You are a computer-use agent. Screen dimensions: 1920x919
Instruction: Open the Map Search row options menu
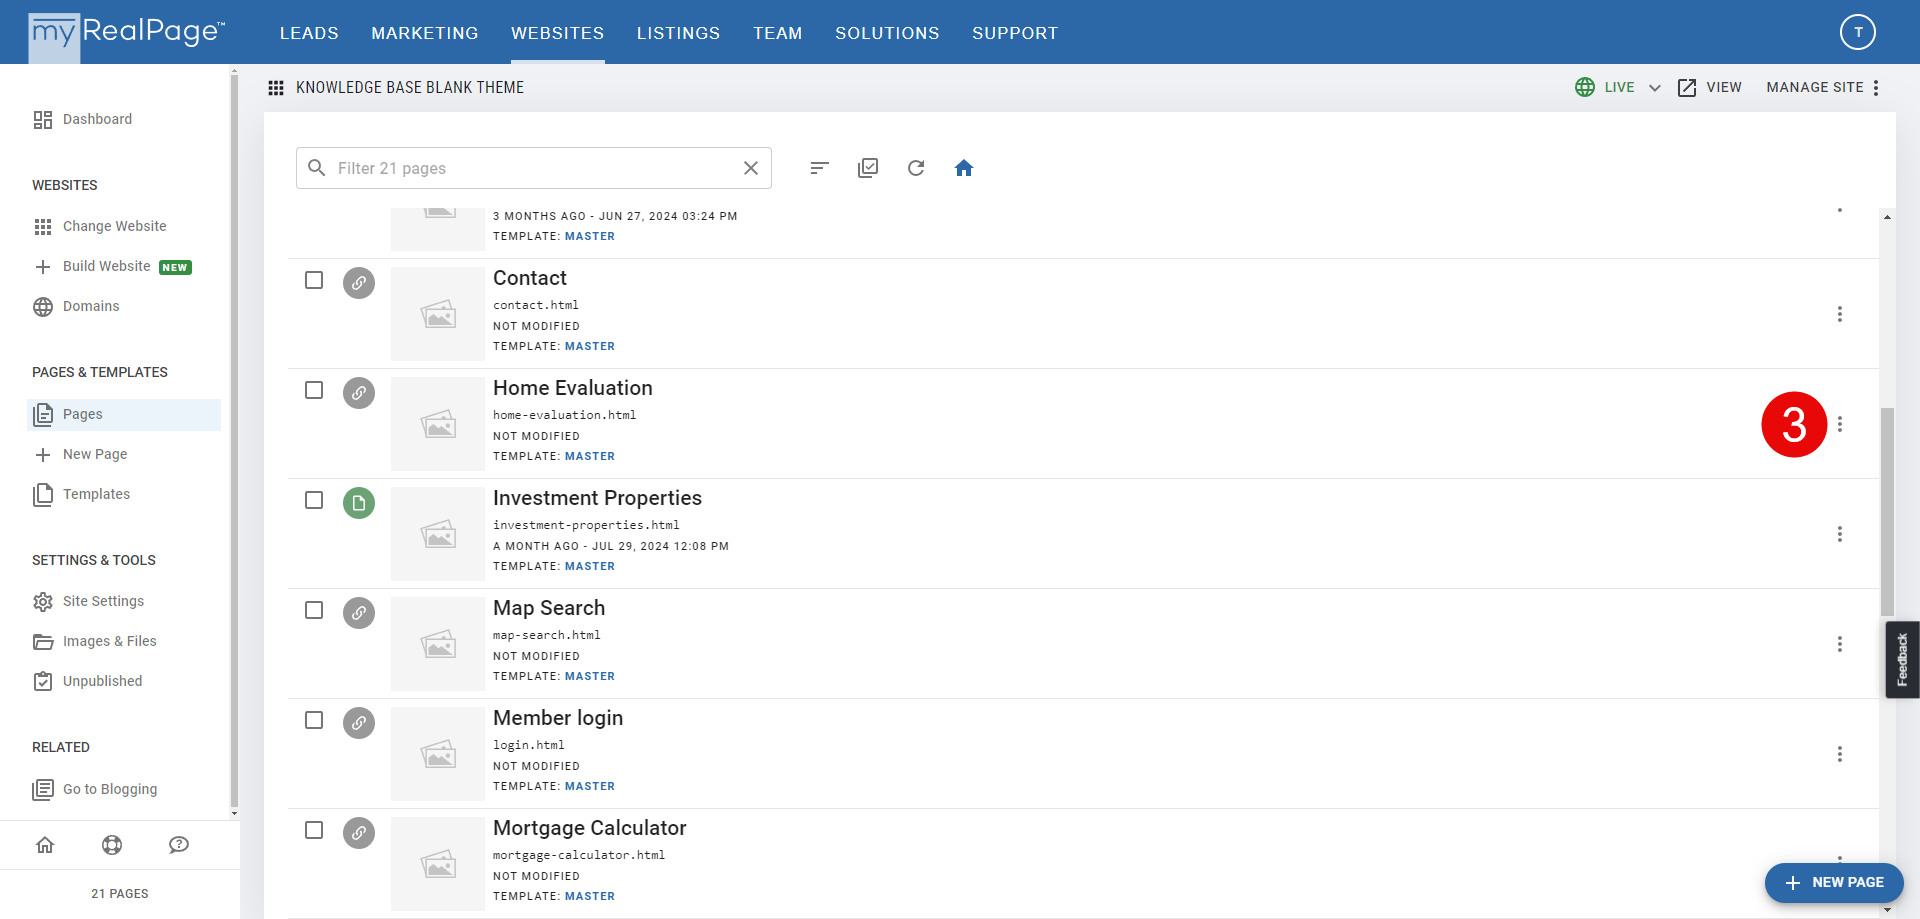coord(1839,644)
